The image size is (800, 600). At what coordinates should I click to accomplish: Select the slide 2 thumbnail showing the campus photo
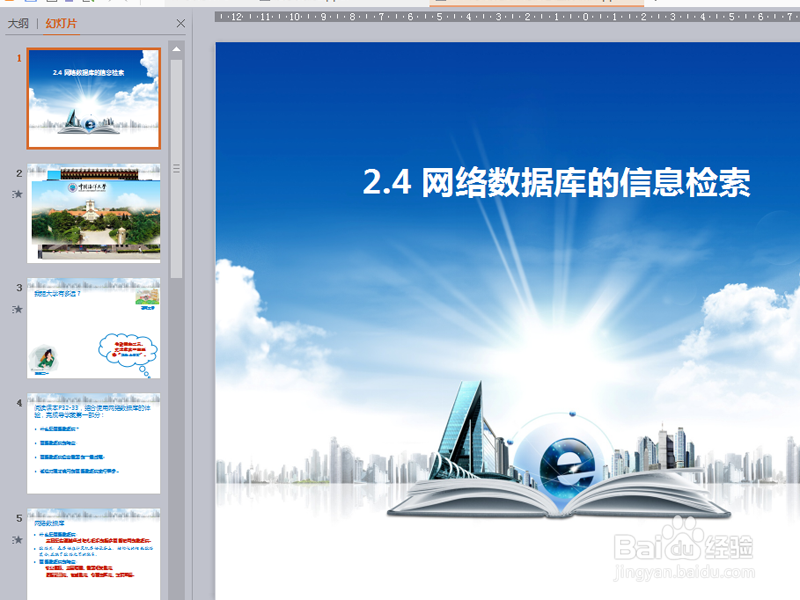[95, 213]
